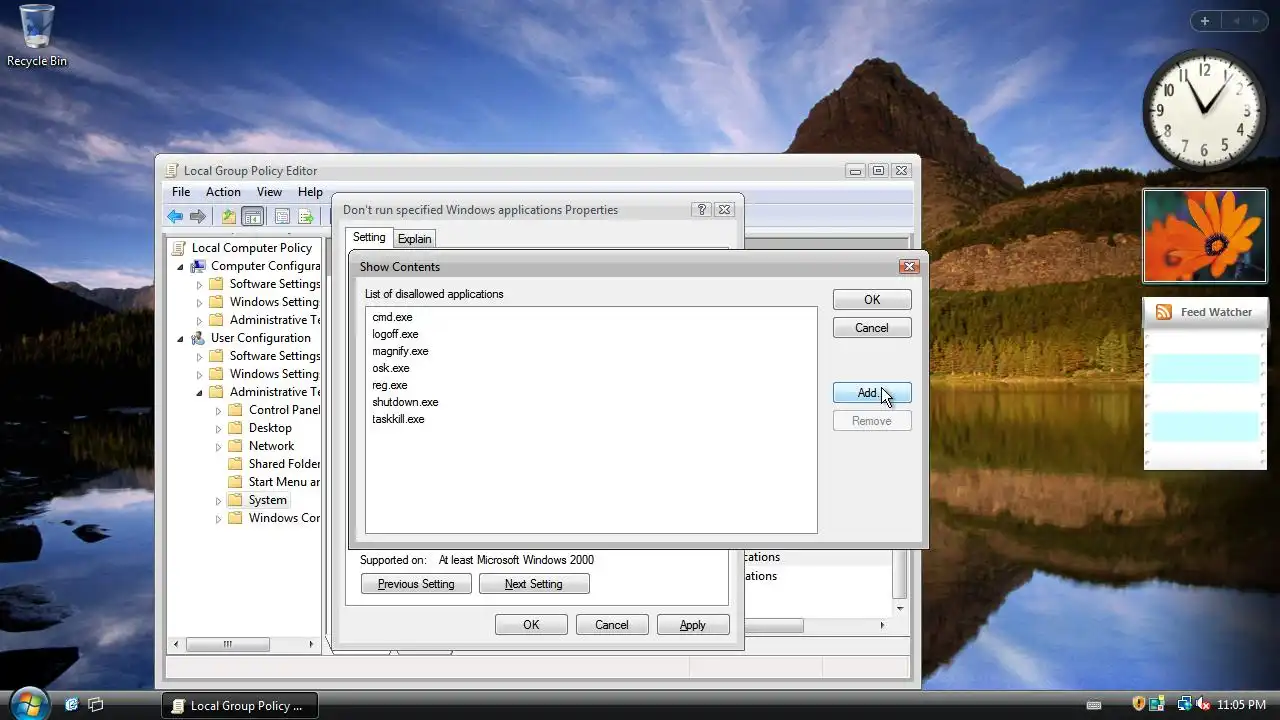Open the Help menu
Viewport: 1280px width, 720px height.
[x=310, y=192]
